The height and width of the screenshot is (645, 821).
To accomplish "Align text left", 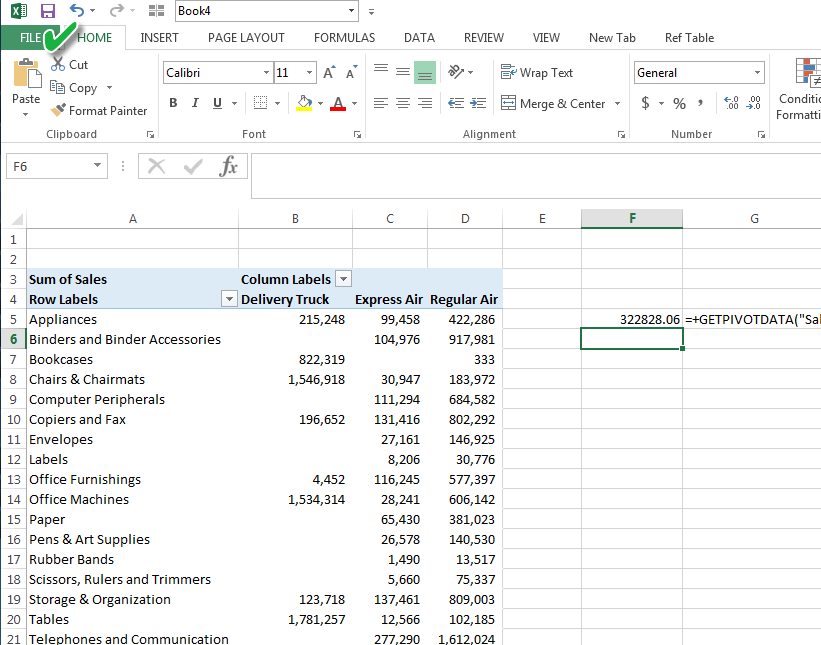I will coord(381,103).
